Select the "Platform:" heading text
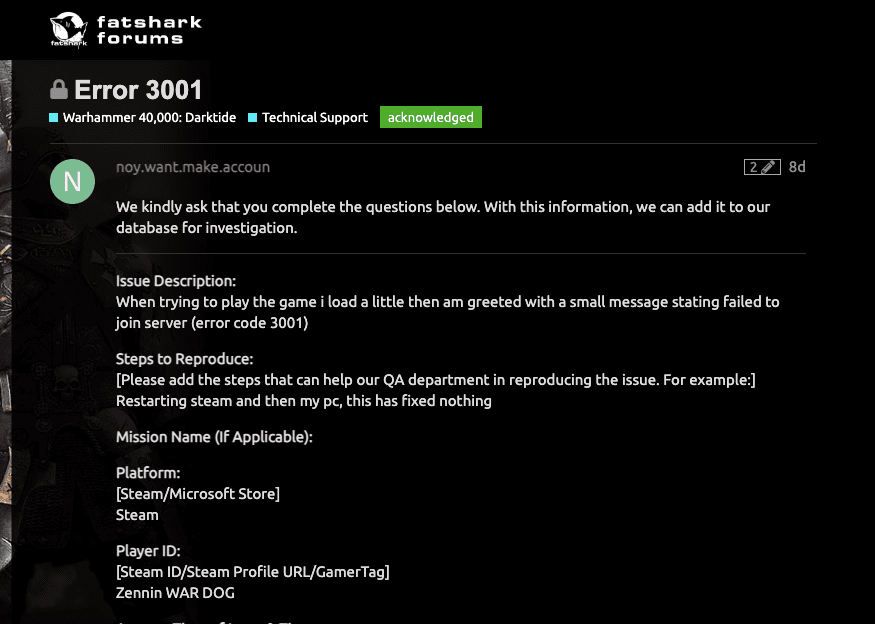 [x=148, y=473]
